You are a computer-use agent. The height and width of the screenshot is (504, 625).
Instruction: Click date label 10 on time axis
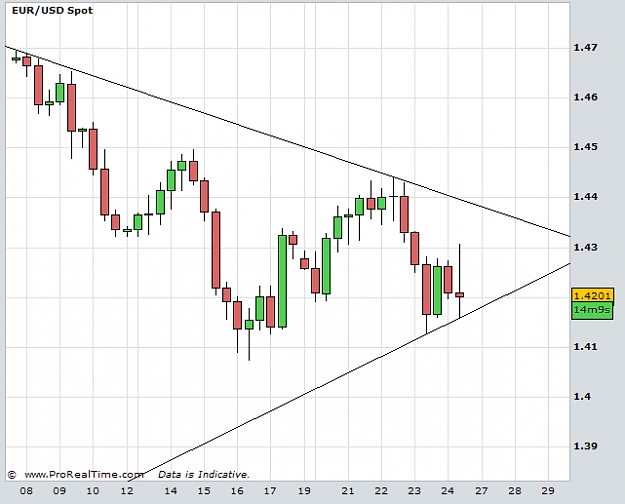(x=92, y=490)
